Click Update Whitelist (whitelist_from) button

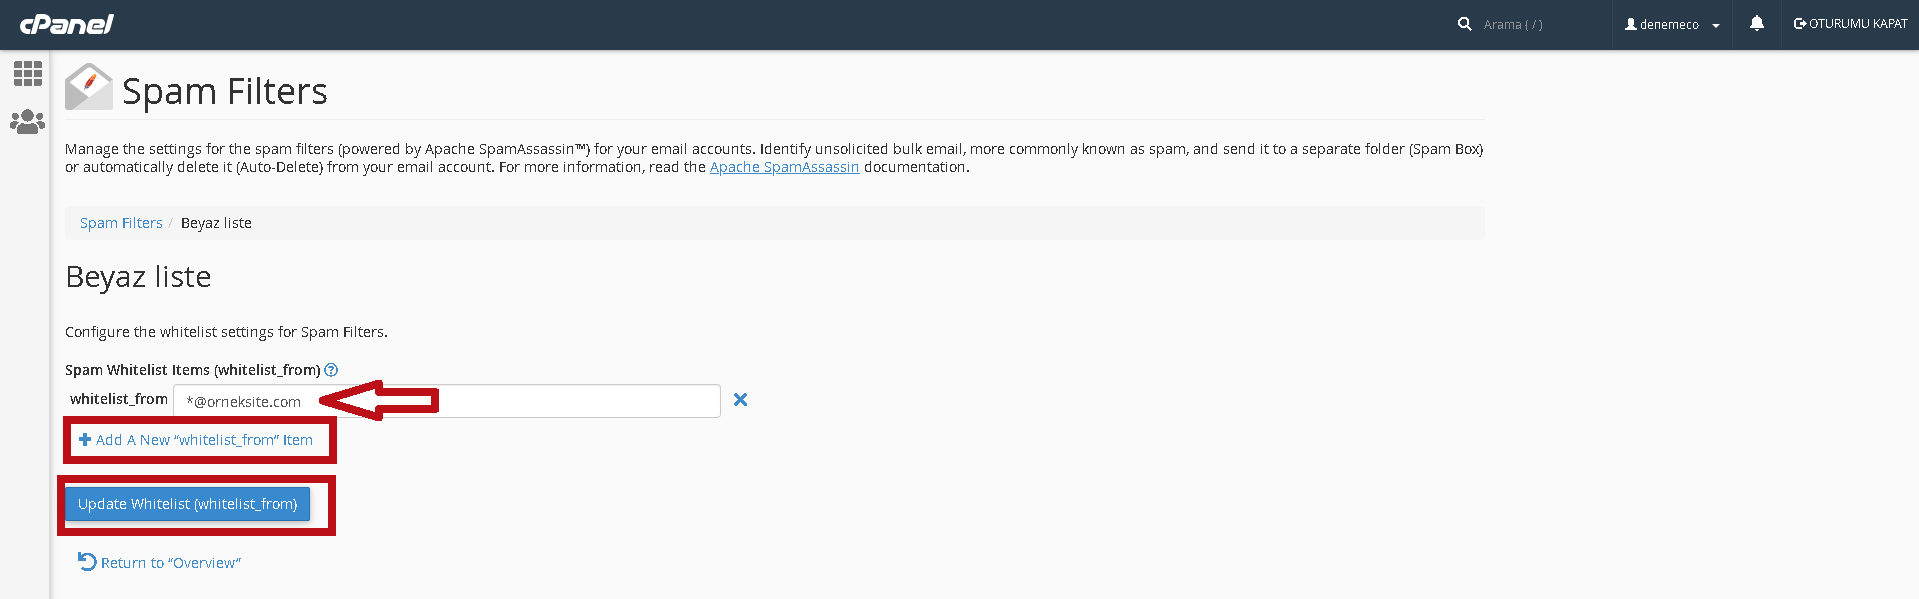[188, 504]
